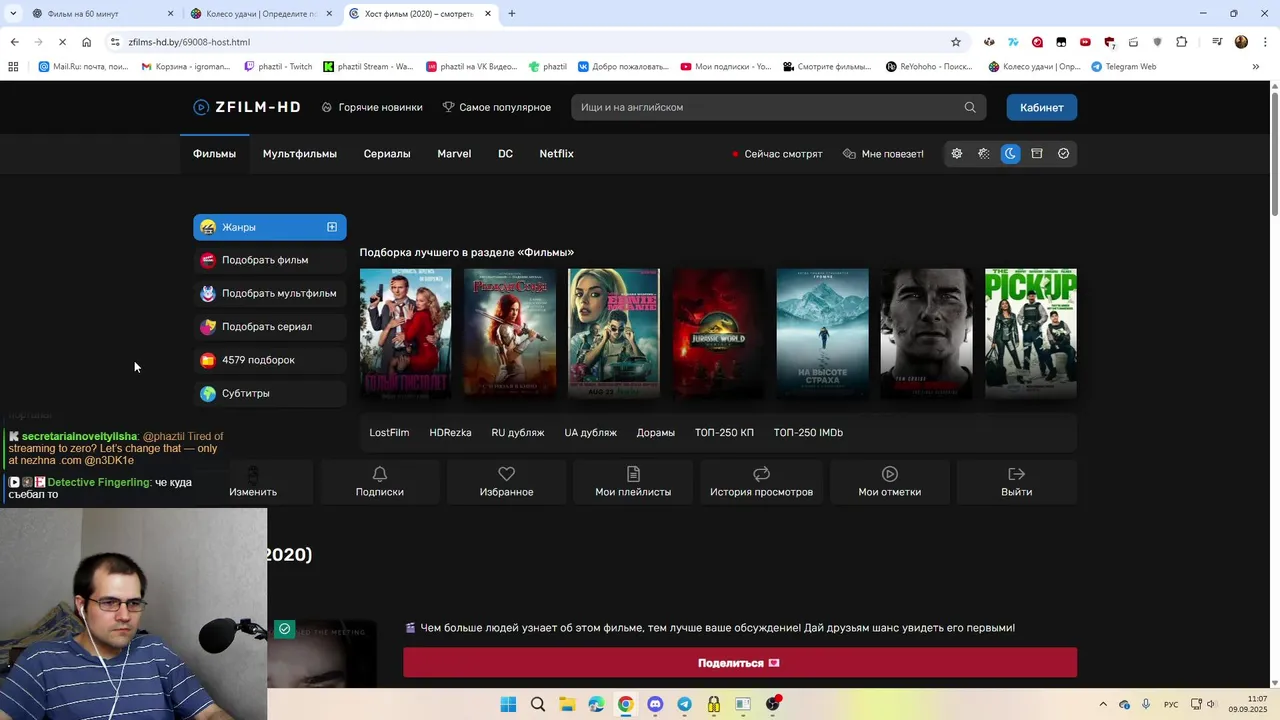Toggle the dark moon theme
This screenshot has height=720, width=1280.
pos(1010,154)
